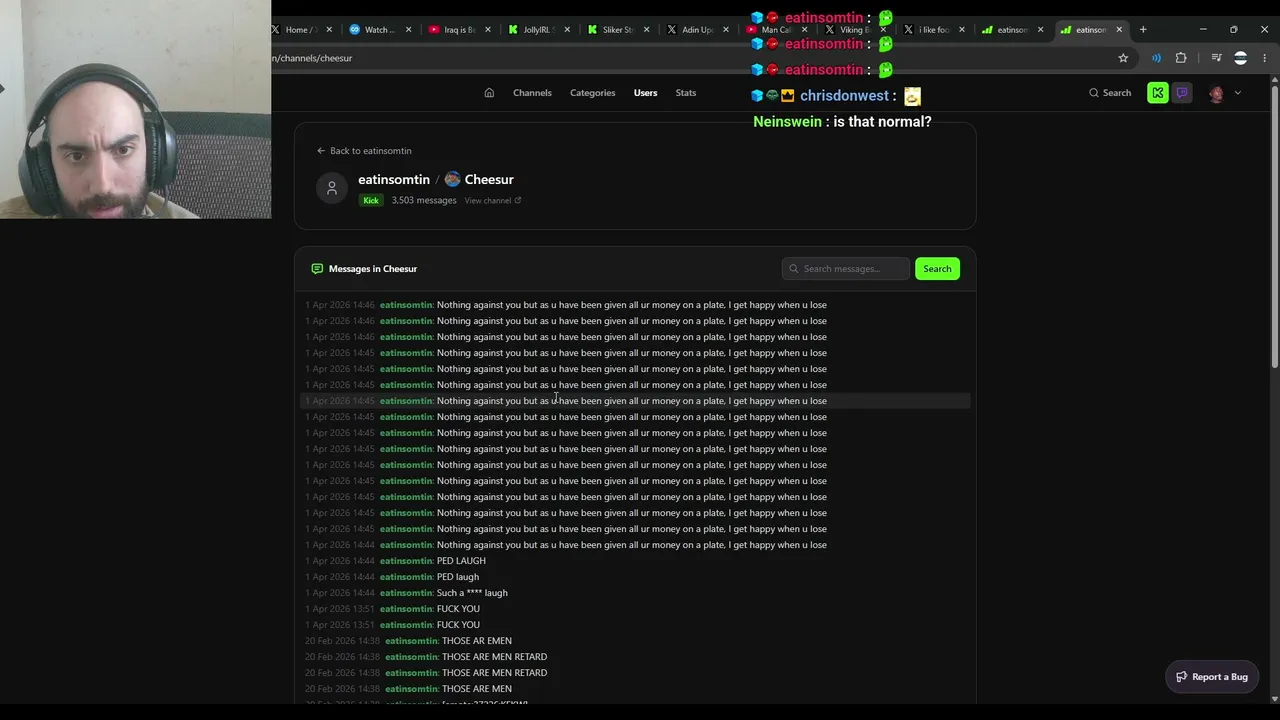Click the Messages in Cheesur chat icon
1280x720 pixels.
click(x=317, y=269)
